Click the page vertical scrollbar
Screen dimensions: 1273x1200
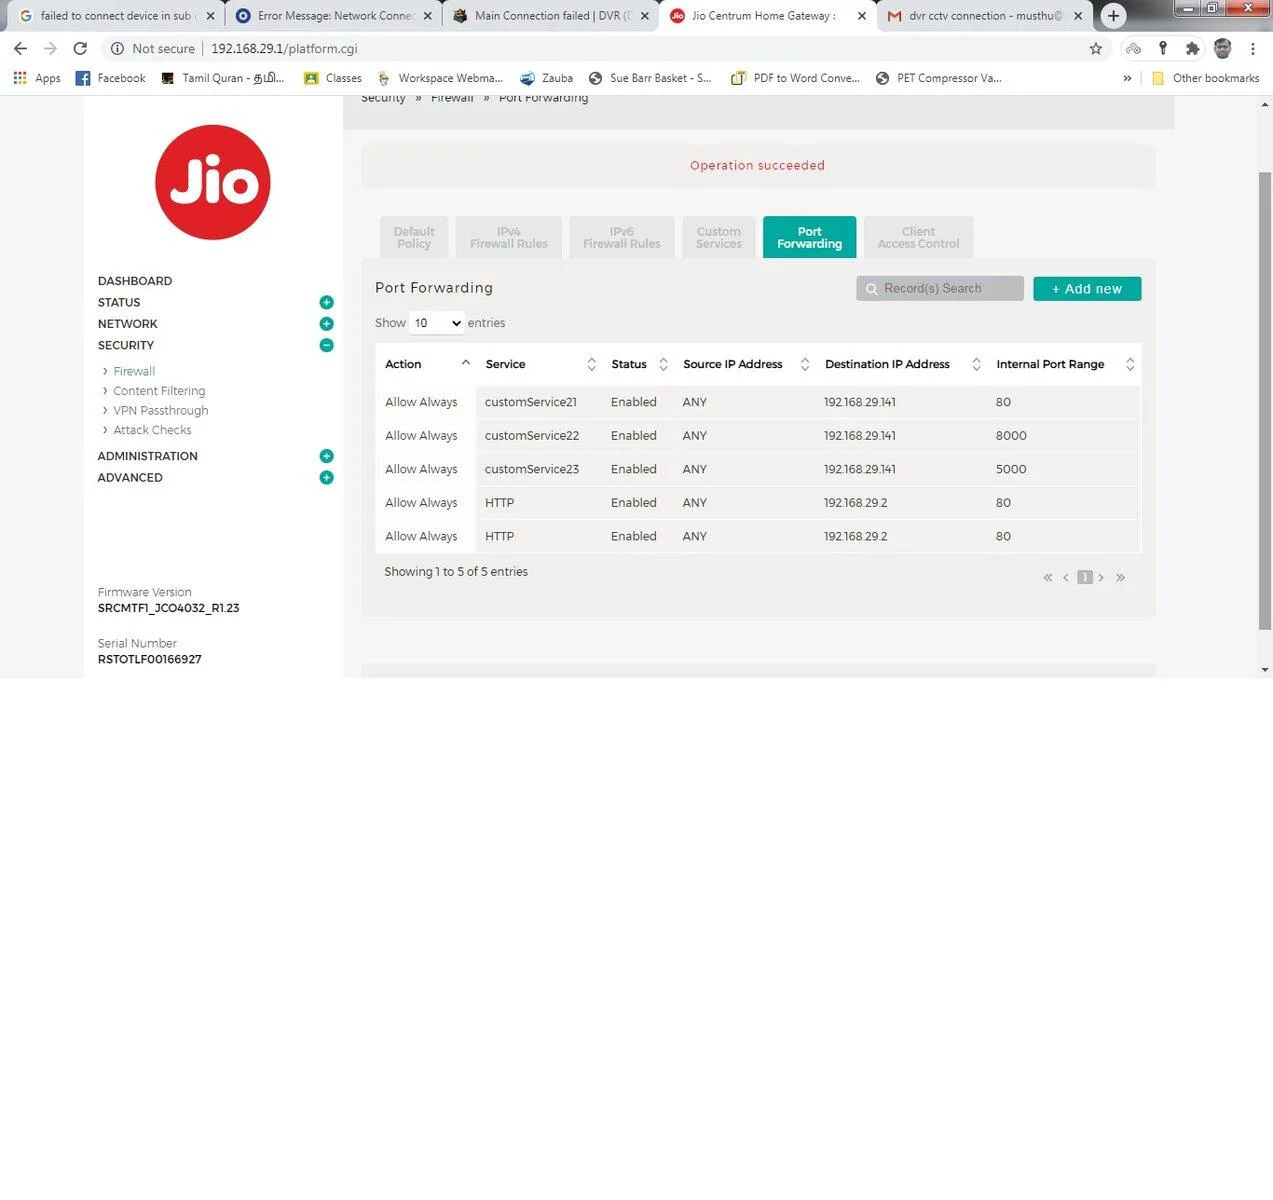click(1265, 400)
